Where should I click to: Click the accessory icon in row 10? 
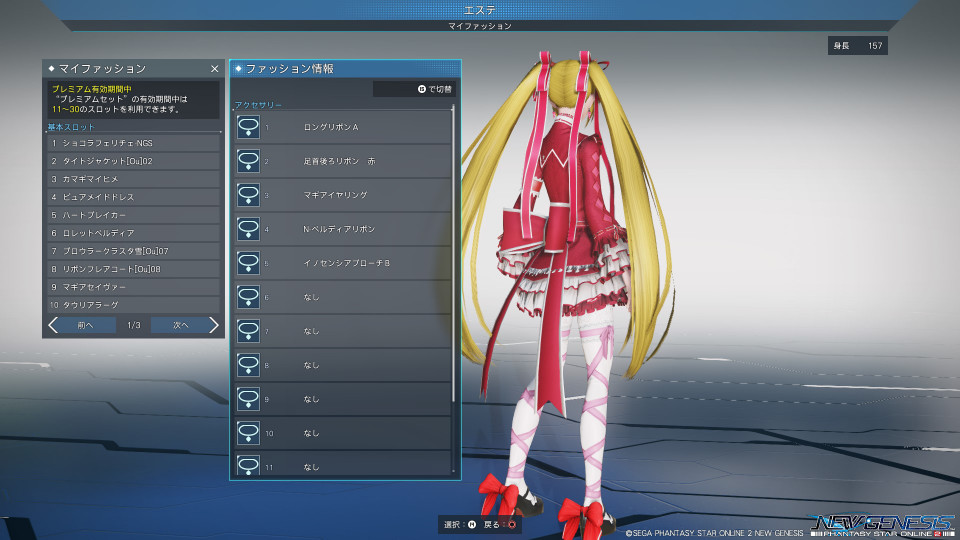(248, 433)
